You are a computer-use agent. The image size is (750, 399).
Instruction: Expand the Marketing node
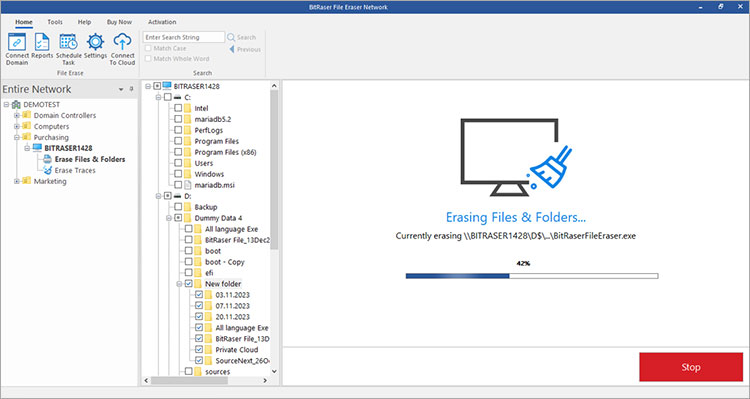17,181
